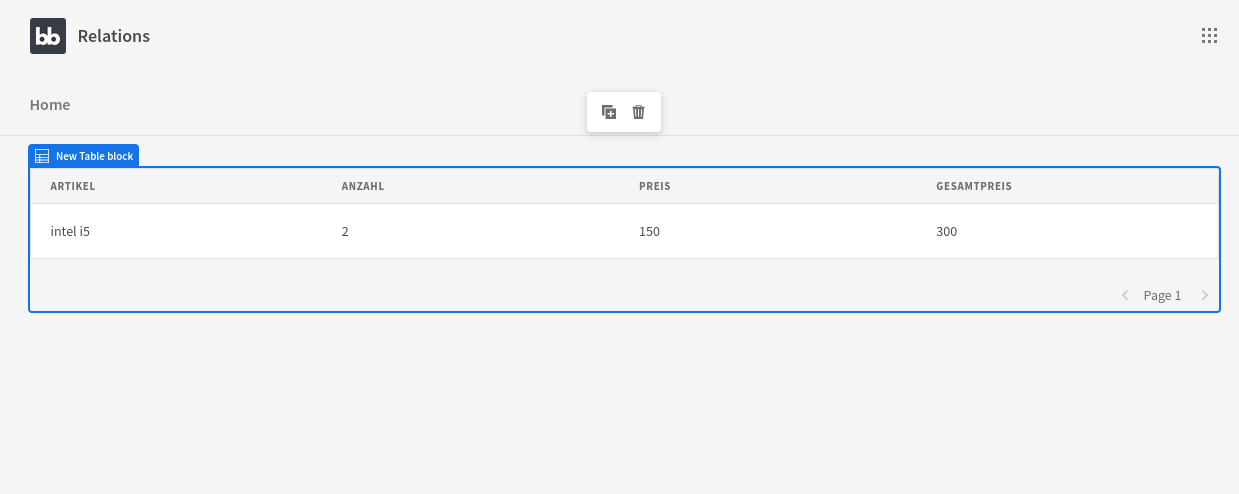The image size is (1239, 494).
Task: Click the Preis value 150 cell
Action: point(649,231)
